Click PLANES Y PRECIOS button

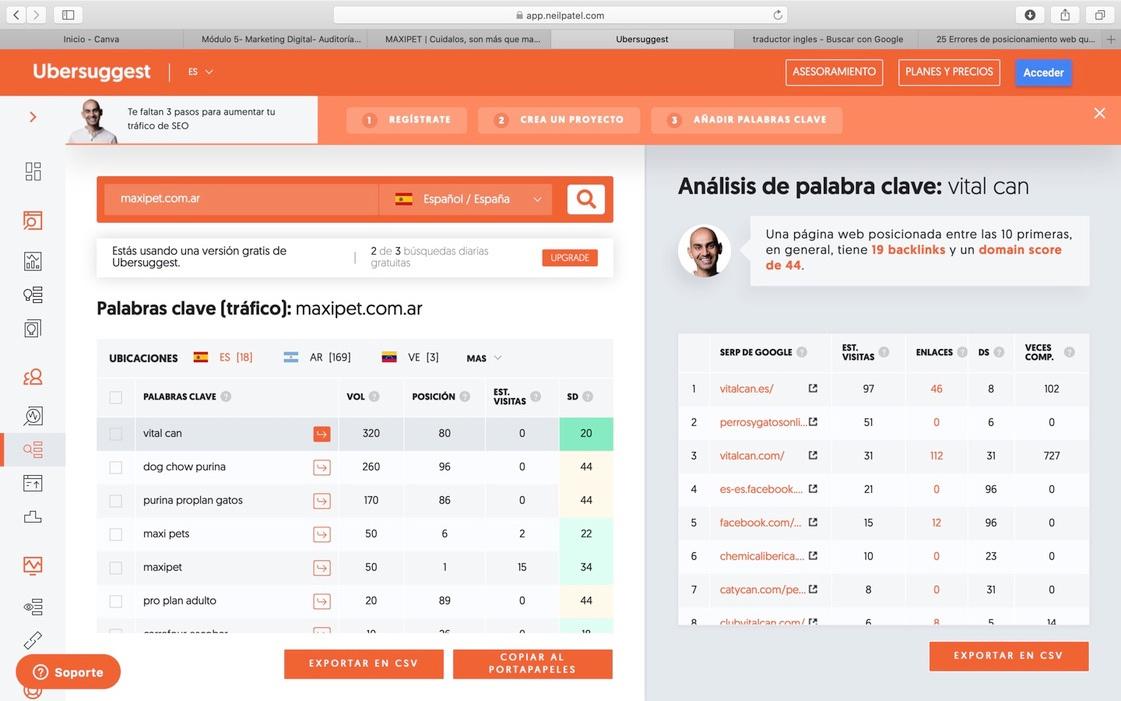949,72
